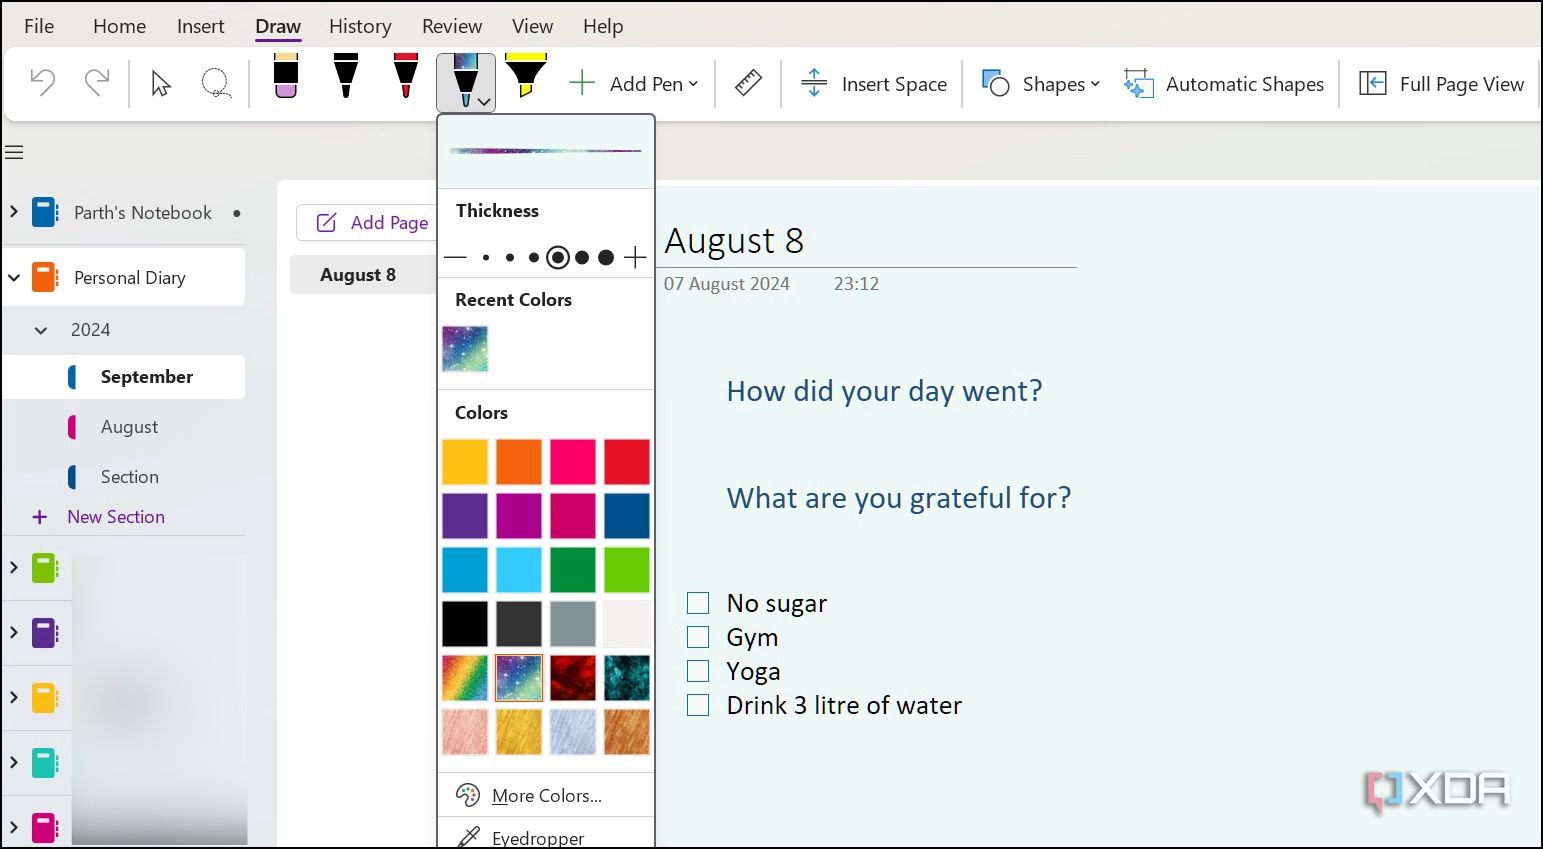Increase pen thickness with plus icon
This screenshot has width=1543, height=849.
pyautogui.click(x=635, y=258)
